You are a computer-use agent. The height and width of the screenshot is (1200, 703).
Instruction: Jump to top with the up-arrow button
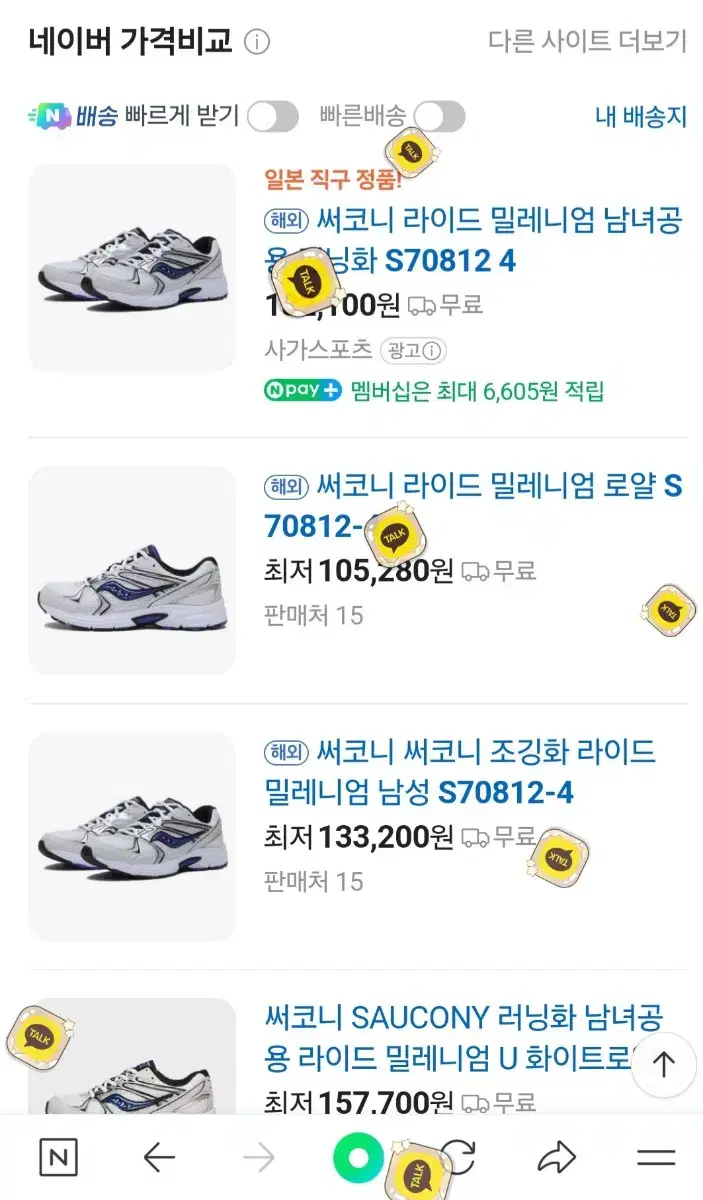pos(664,1065)
